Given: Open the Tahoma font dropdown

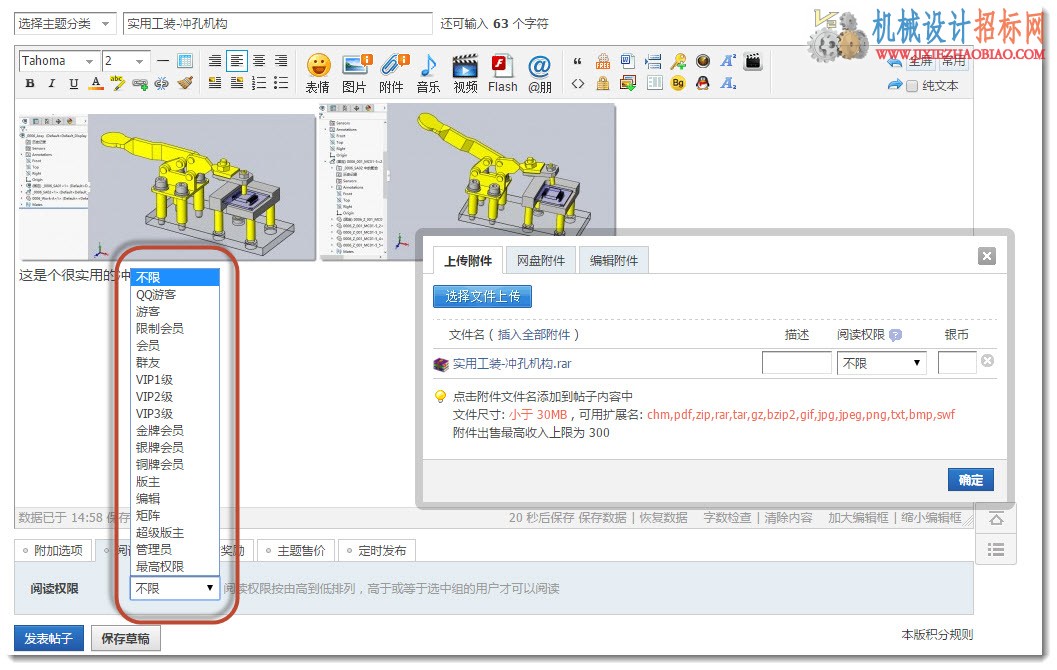Looking at the screenshot, I should (x=59, y=61).
